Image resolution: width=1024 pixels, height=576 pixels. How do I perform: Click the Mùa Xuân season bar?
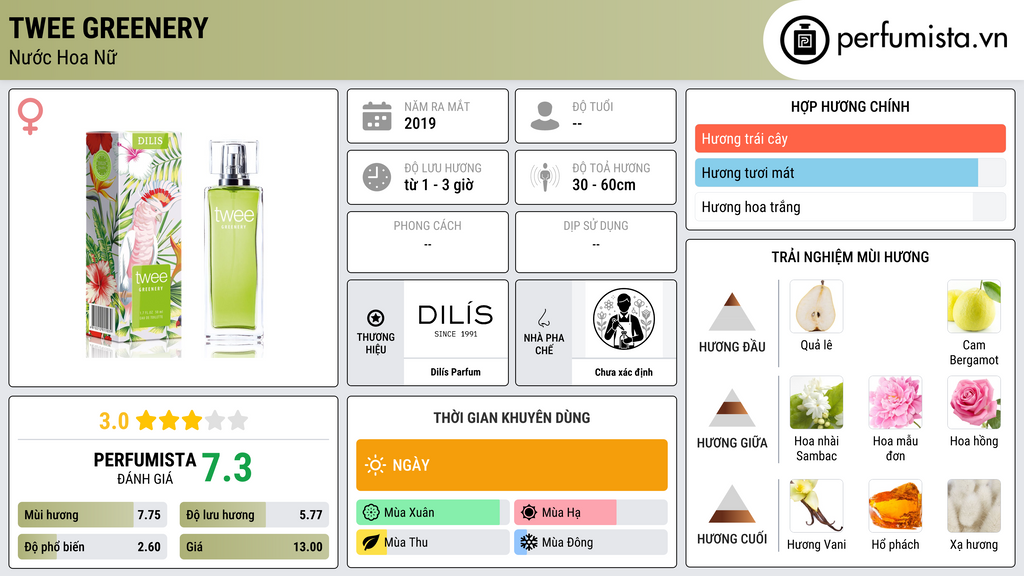coord(433,513)
